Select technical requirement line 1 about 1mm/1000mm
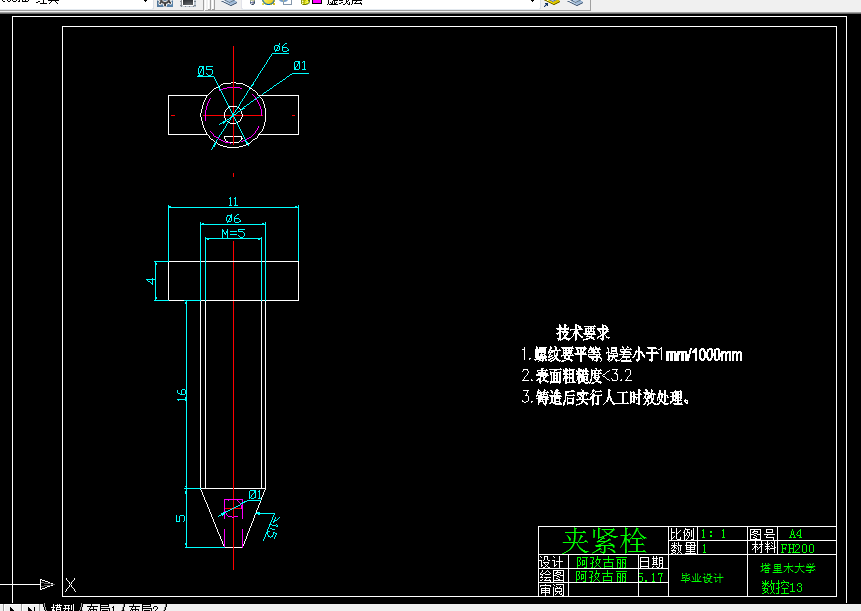Viewport: 861px width, 611px height. (x=631, y=355)
